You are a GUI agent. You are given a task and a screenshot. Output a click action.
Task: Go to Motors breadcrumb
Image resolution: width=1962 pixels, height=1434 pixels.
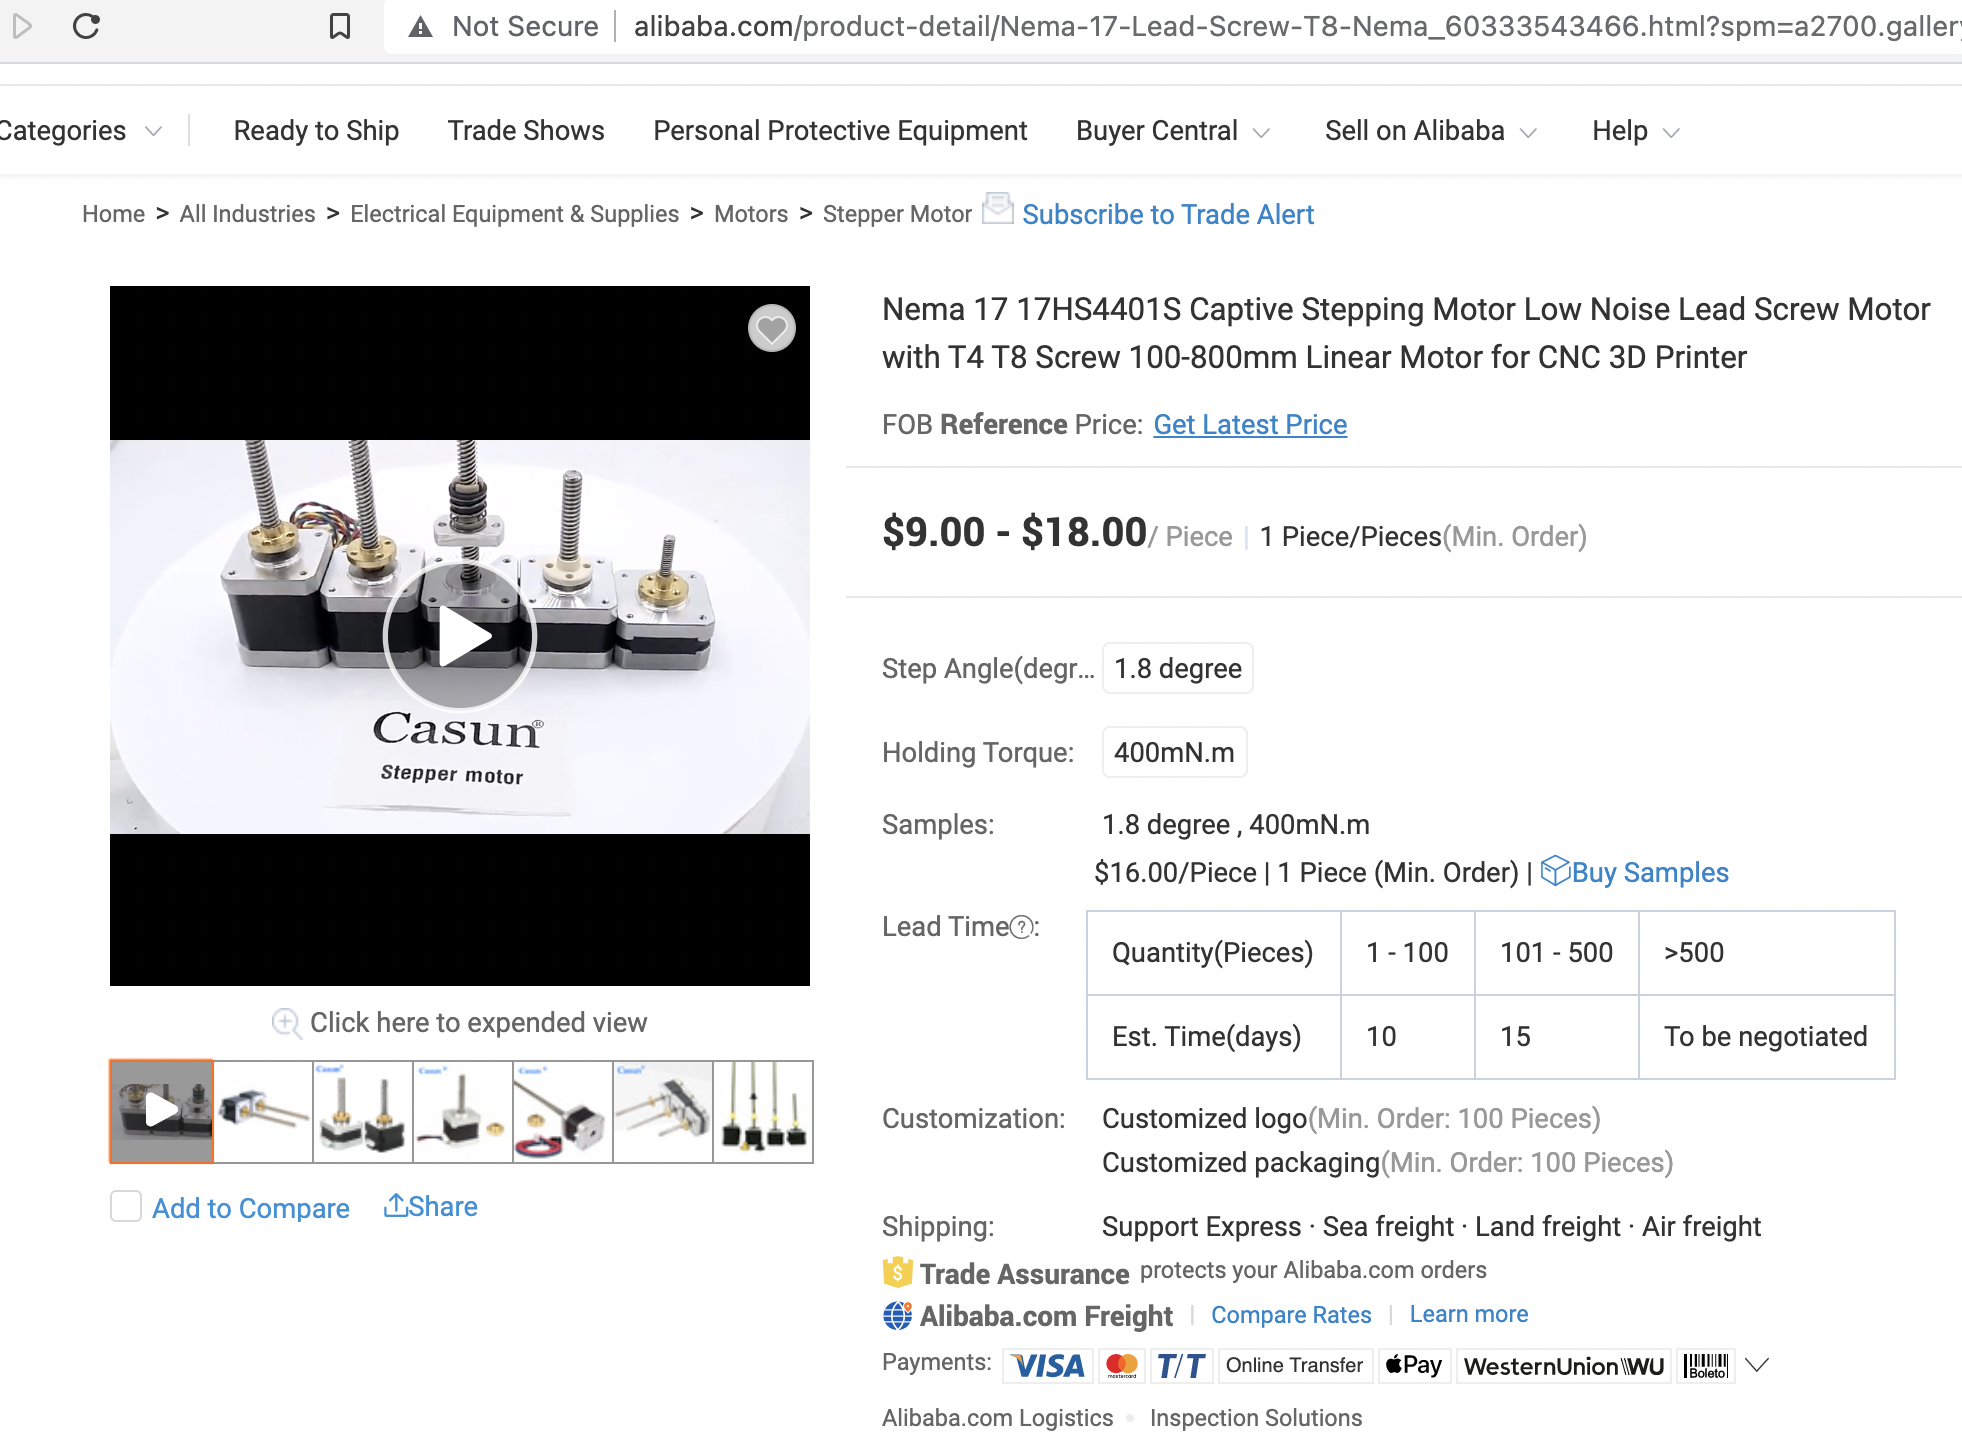click(x=751, y=214)
